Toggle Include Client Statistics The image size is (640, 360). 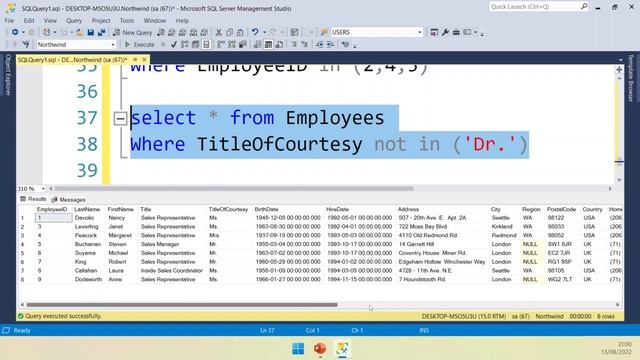pyautogui.click(x=243, y=44)
